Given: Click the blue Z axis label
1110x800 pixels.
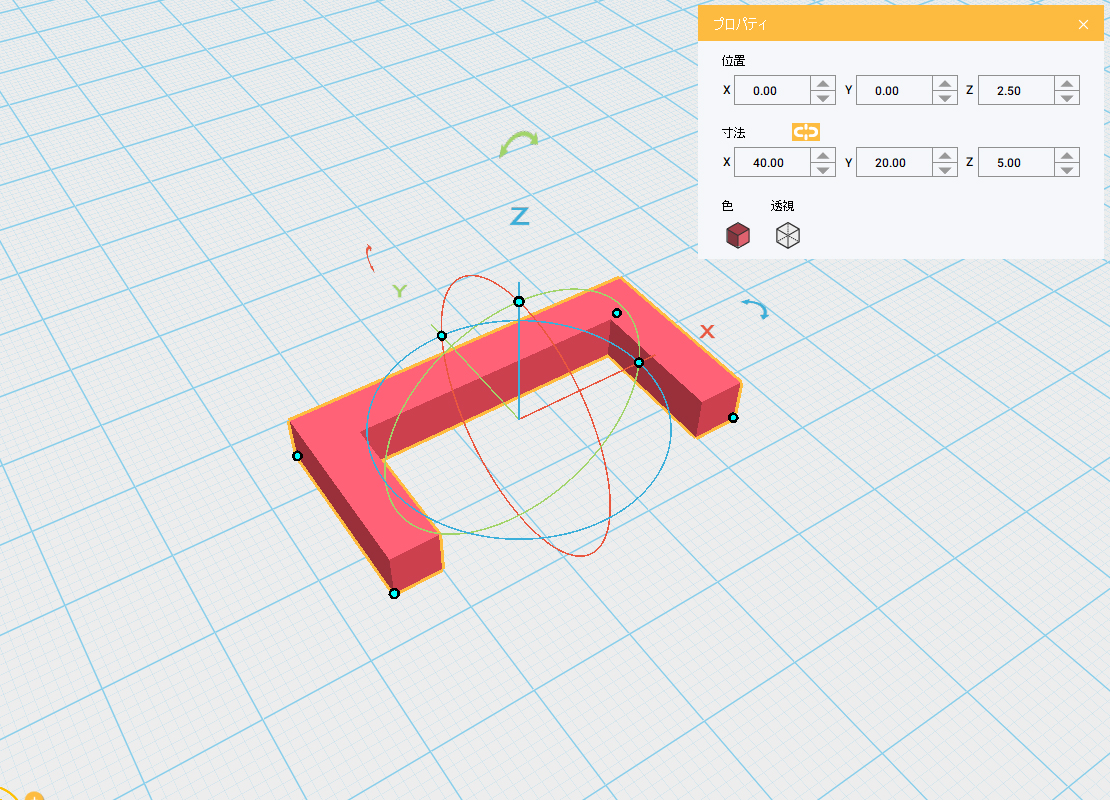Looking at the screenshot, I should [519, 216].
